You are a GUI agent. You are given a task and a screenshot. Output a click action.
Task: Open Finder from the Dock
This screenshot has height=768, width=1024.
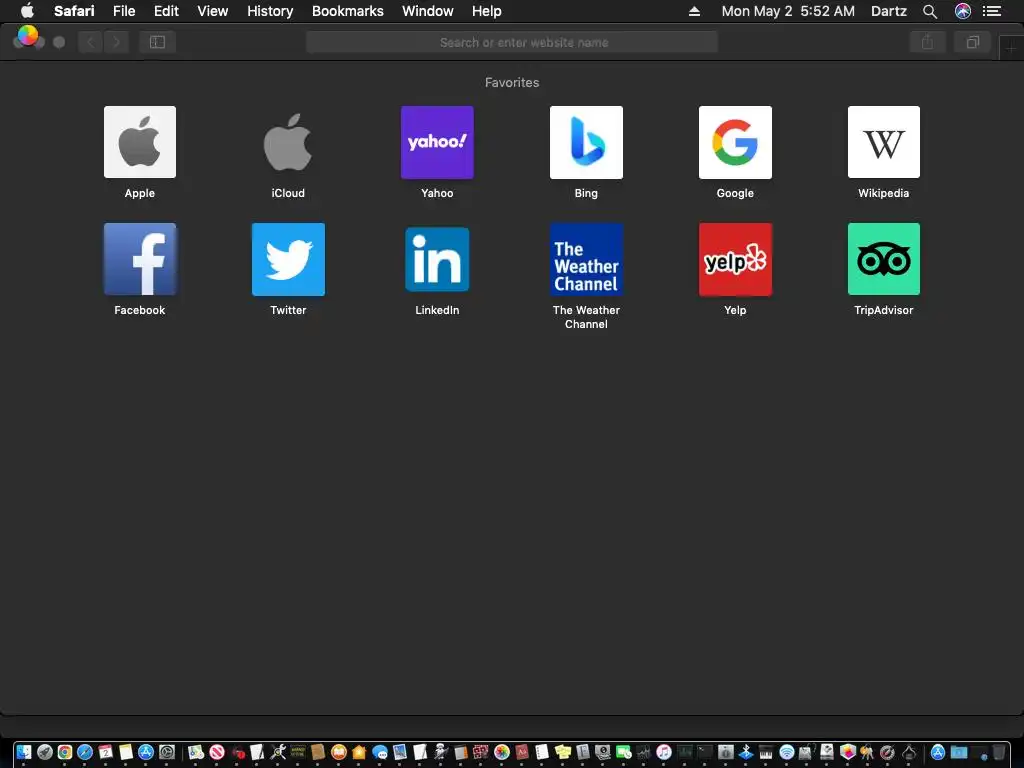(x=24, y=752)
